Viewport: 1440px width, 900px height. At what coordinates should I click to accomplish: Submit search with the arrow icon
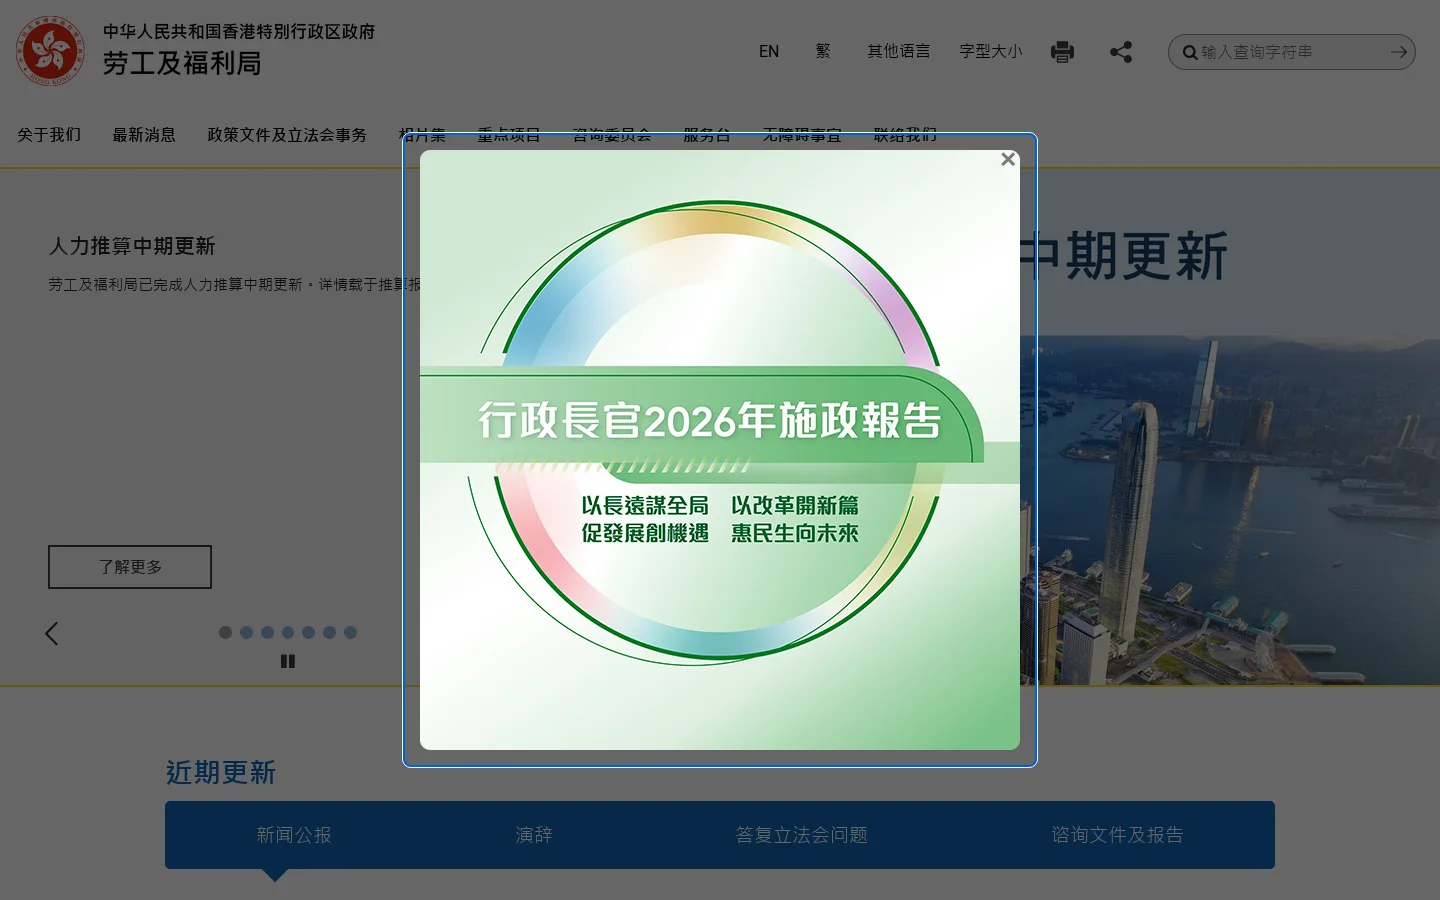1399,52
